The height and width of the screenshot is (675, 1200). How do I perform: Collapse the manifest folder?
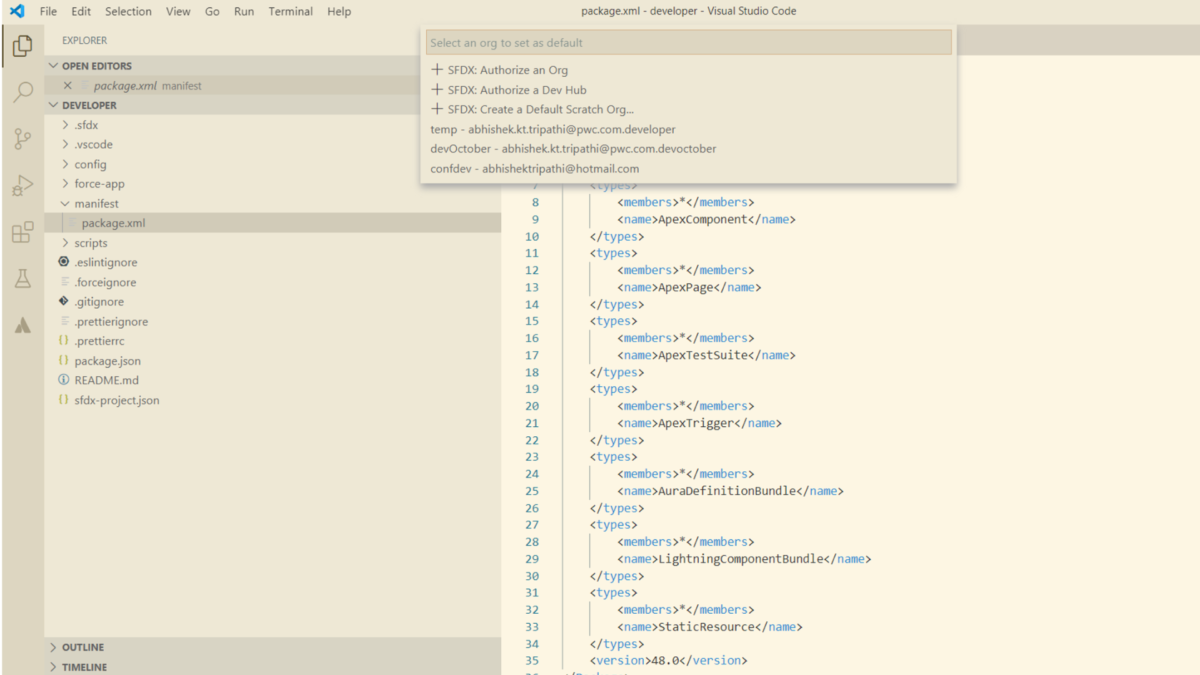pos(65,203)
